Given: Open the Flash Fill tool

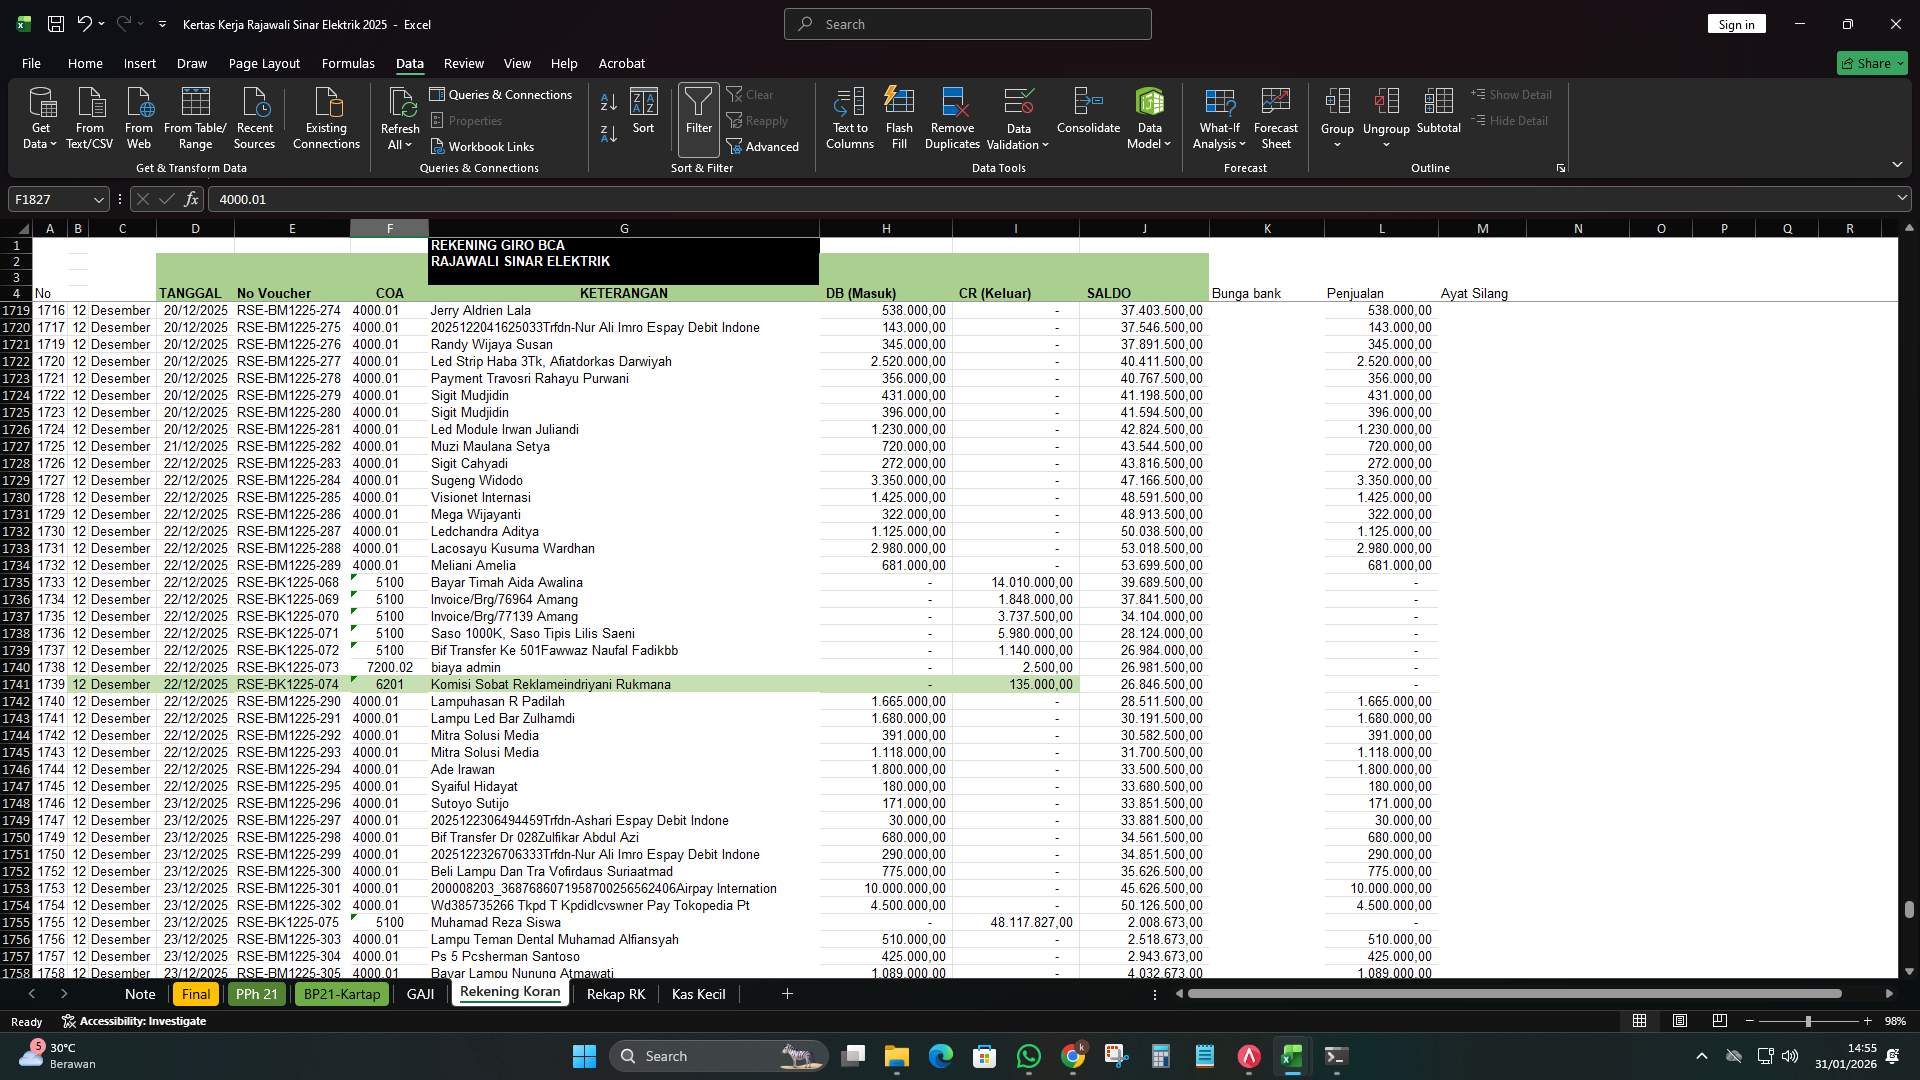Looking at the screenshot, I should tap(898, 115).
